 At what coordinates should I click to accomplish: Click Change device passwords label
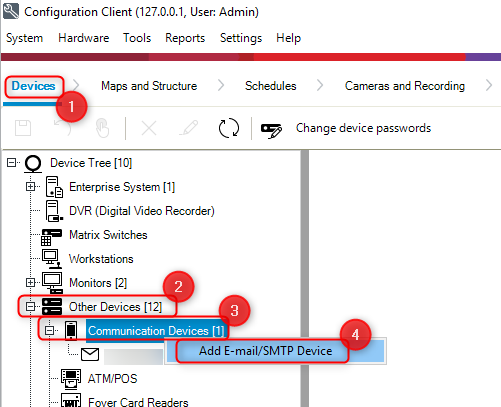pyautogui.click(x=363, y=128)
